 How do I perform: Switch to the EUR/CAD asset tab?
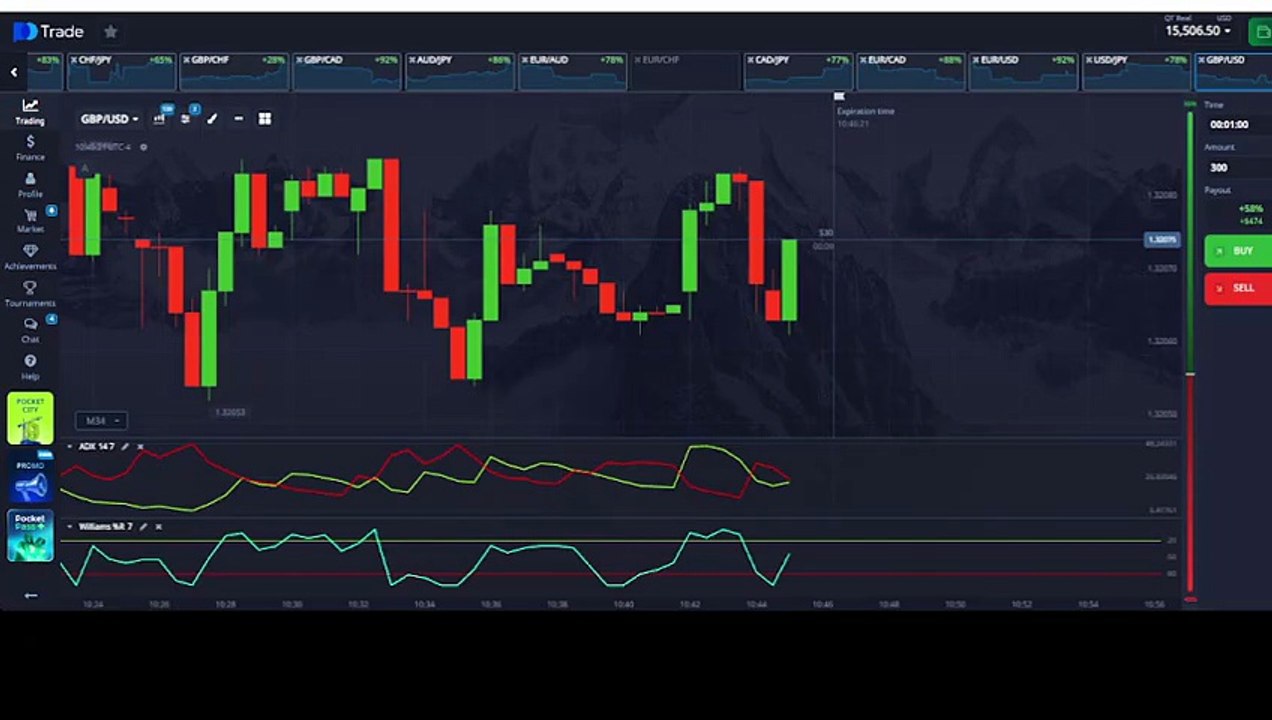[912, 71]
